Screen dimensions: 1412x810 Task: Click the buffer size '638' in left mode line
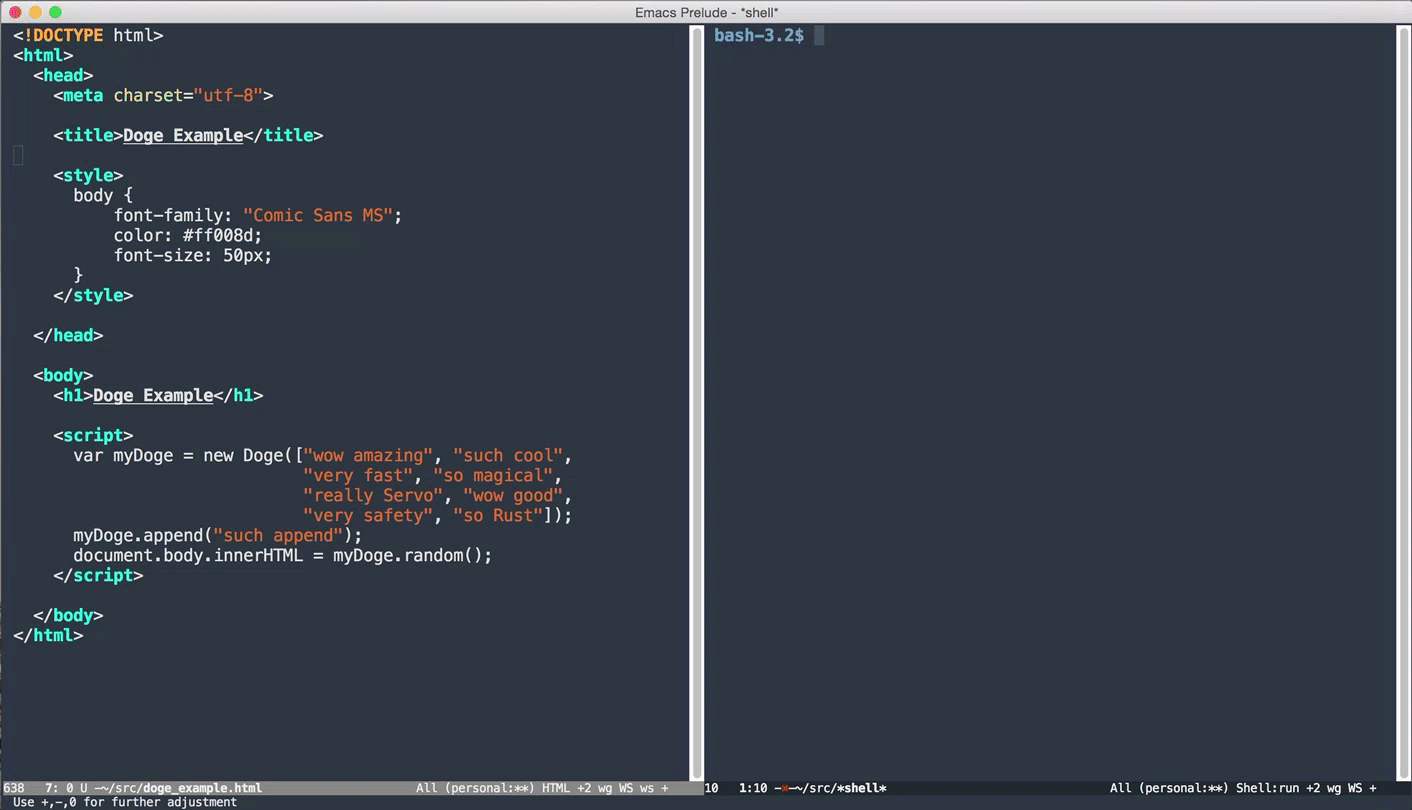pos(14,788)
